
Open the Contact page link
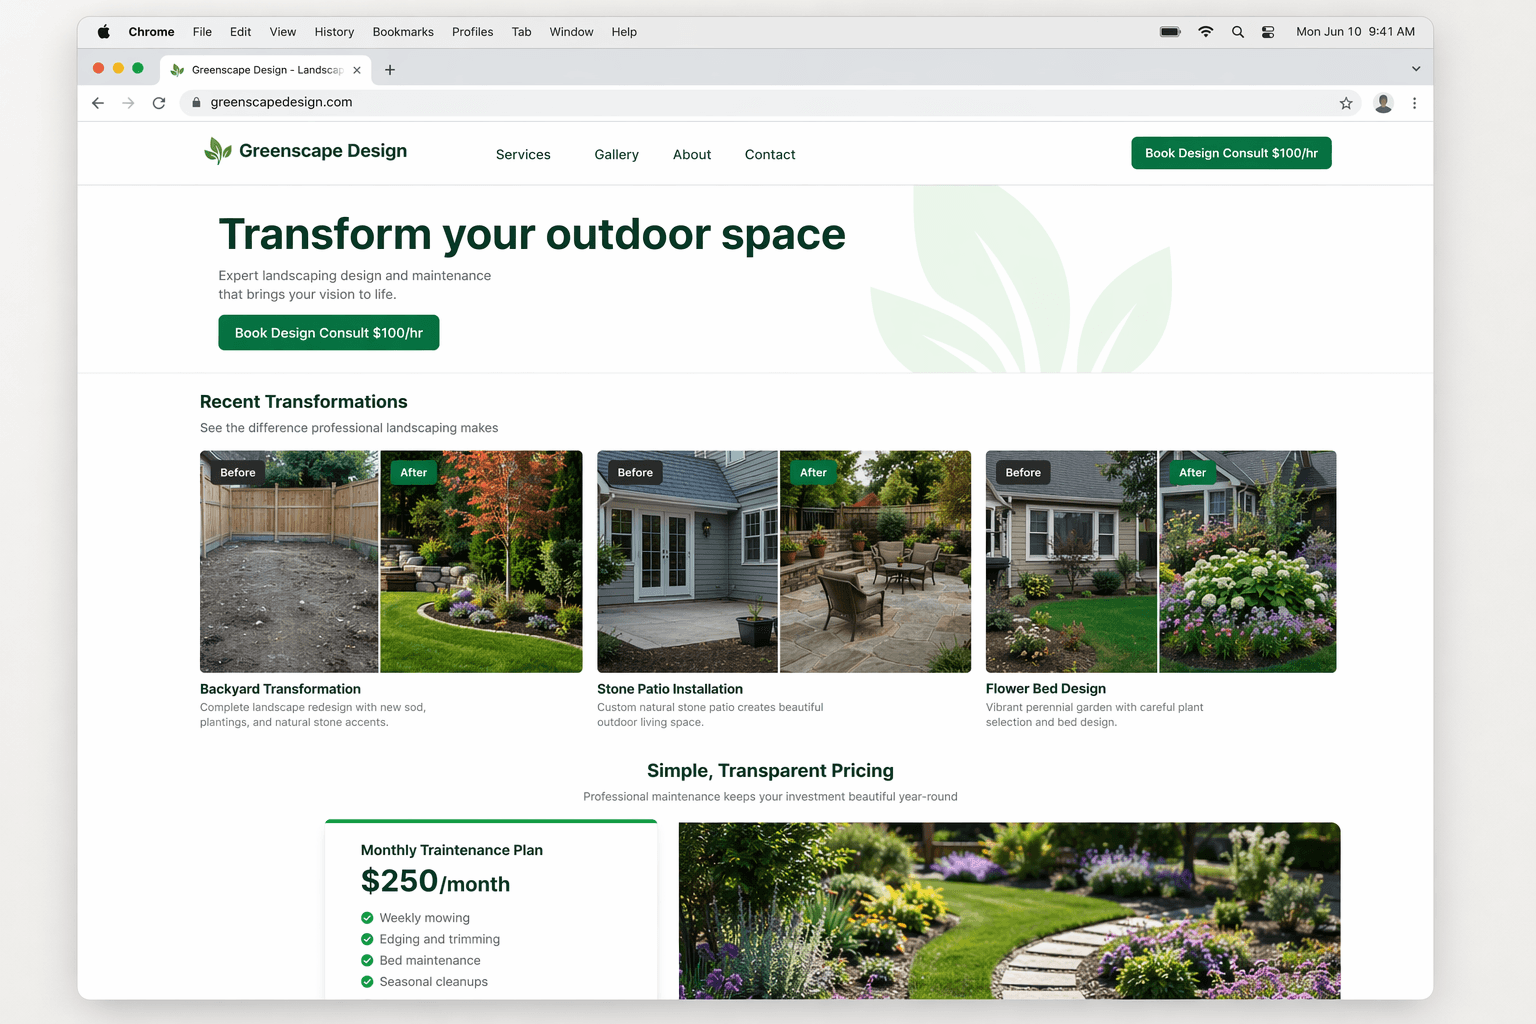(770, 154)
